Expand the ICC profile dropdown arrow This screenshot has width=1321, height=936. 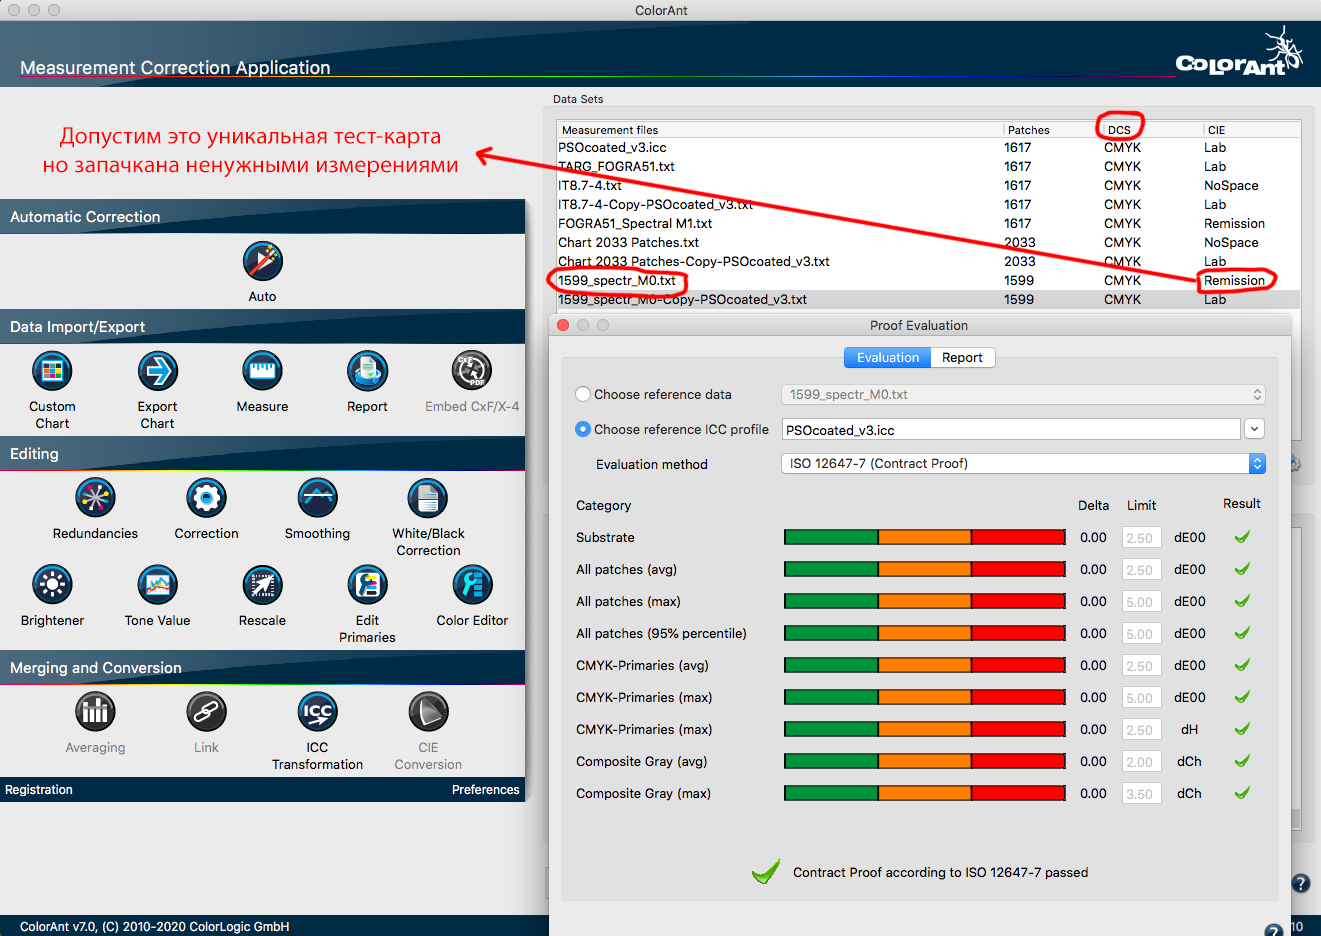(1255, 429)
